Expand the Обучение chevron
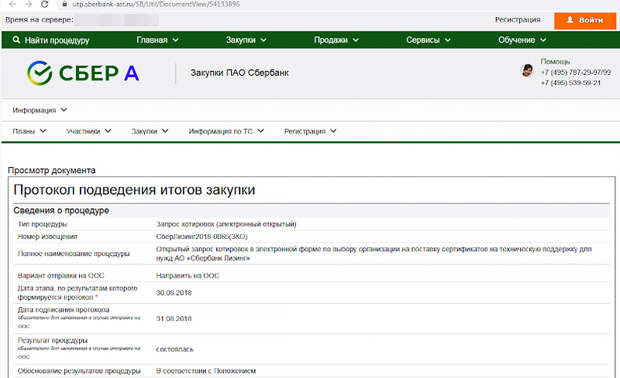Screen dimensions: 620x378 coord(543,40)
